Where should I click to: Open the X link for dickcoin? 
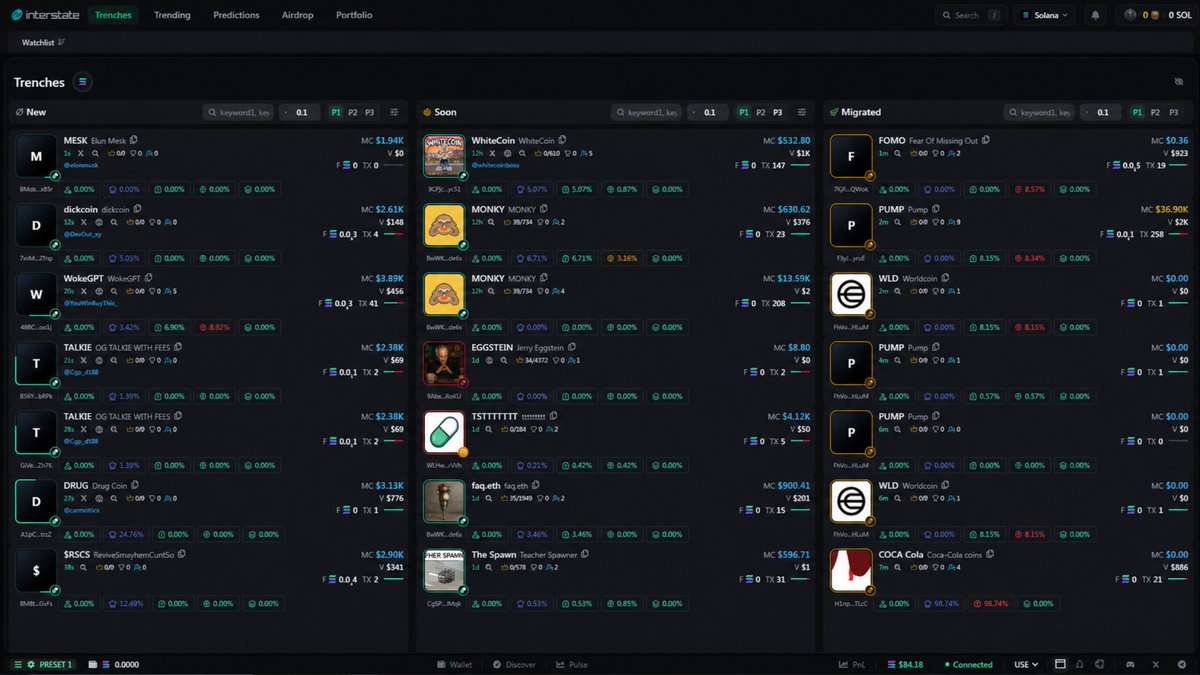pos(82,222)
